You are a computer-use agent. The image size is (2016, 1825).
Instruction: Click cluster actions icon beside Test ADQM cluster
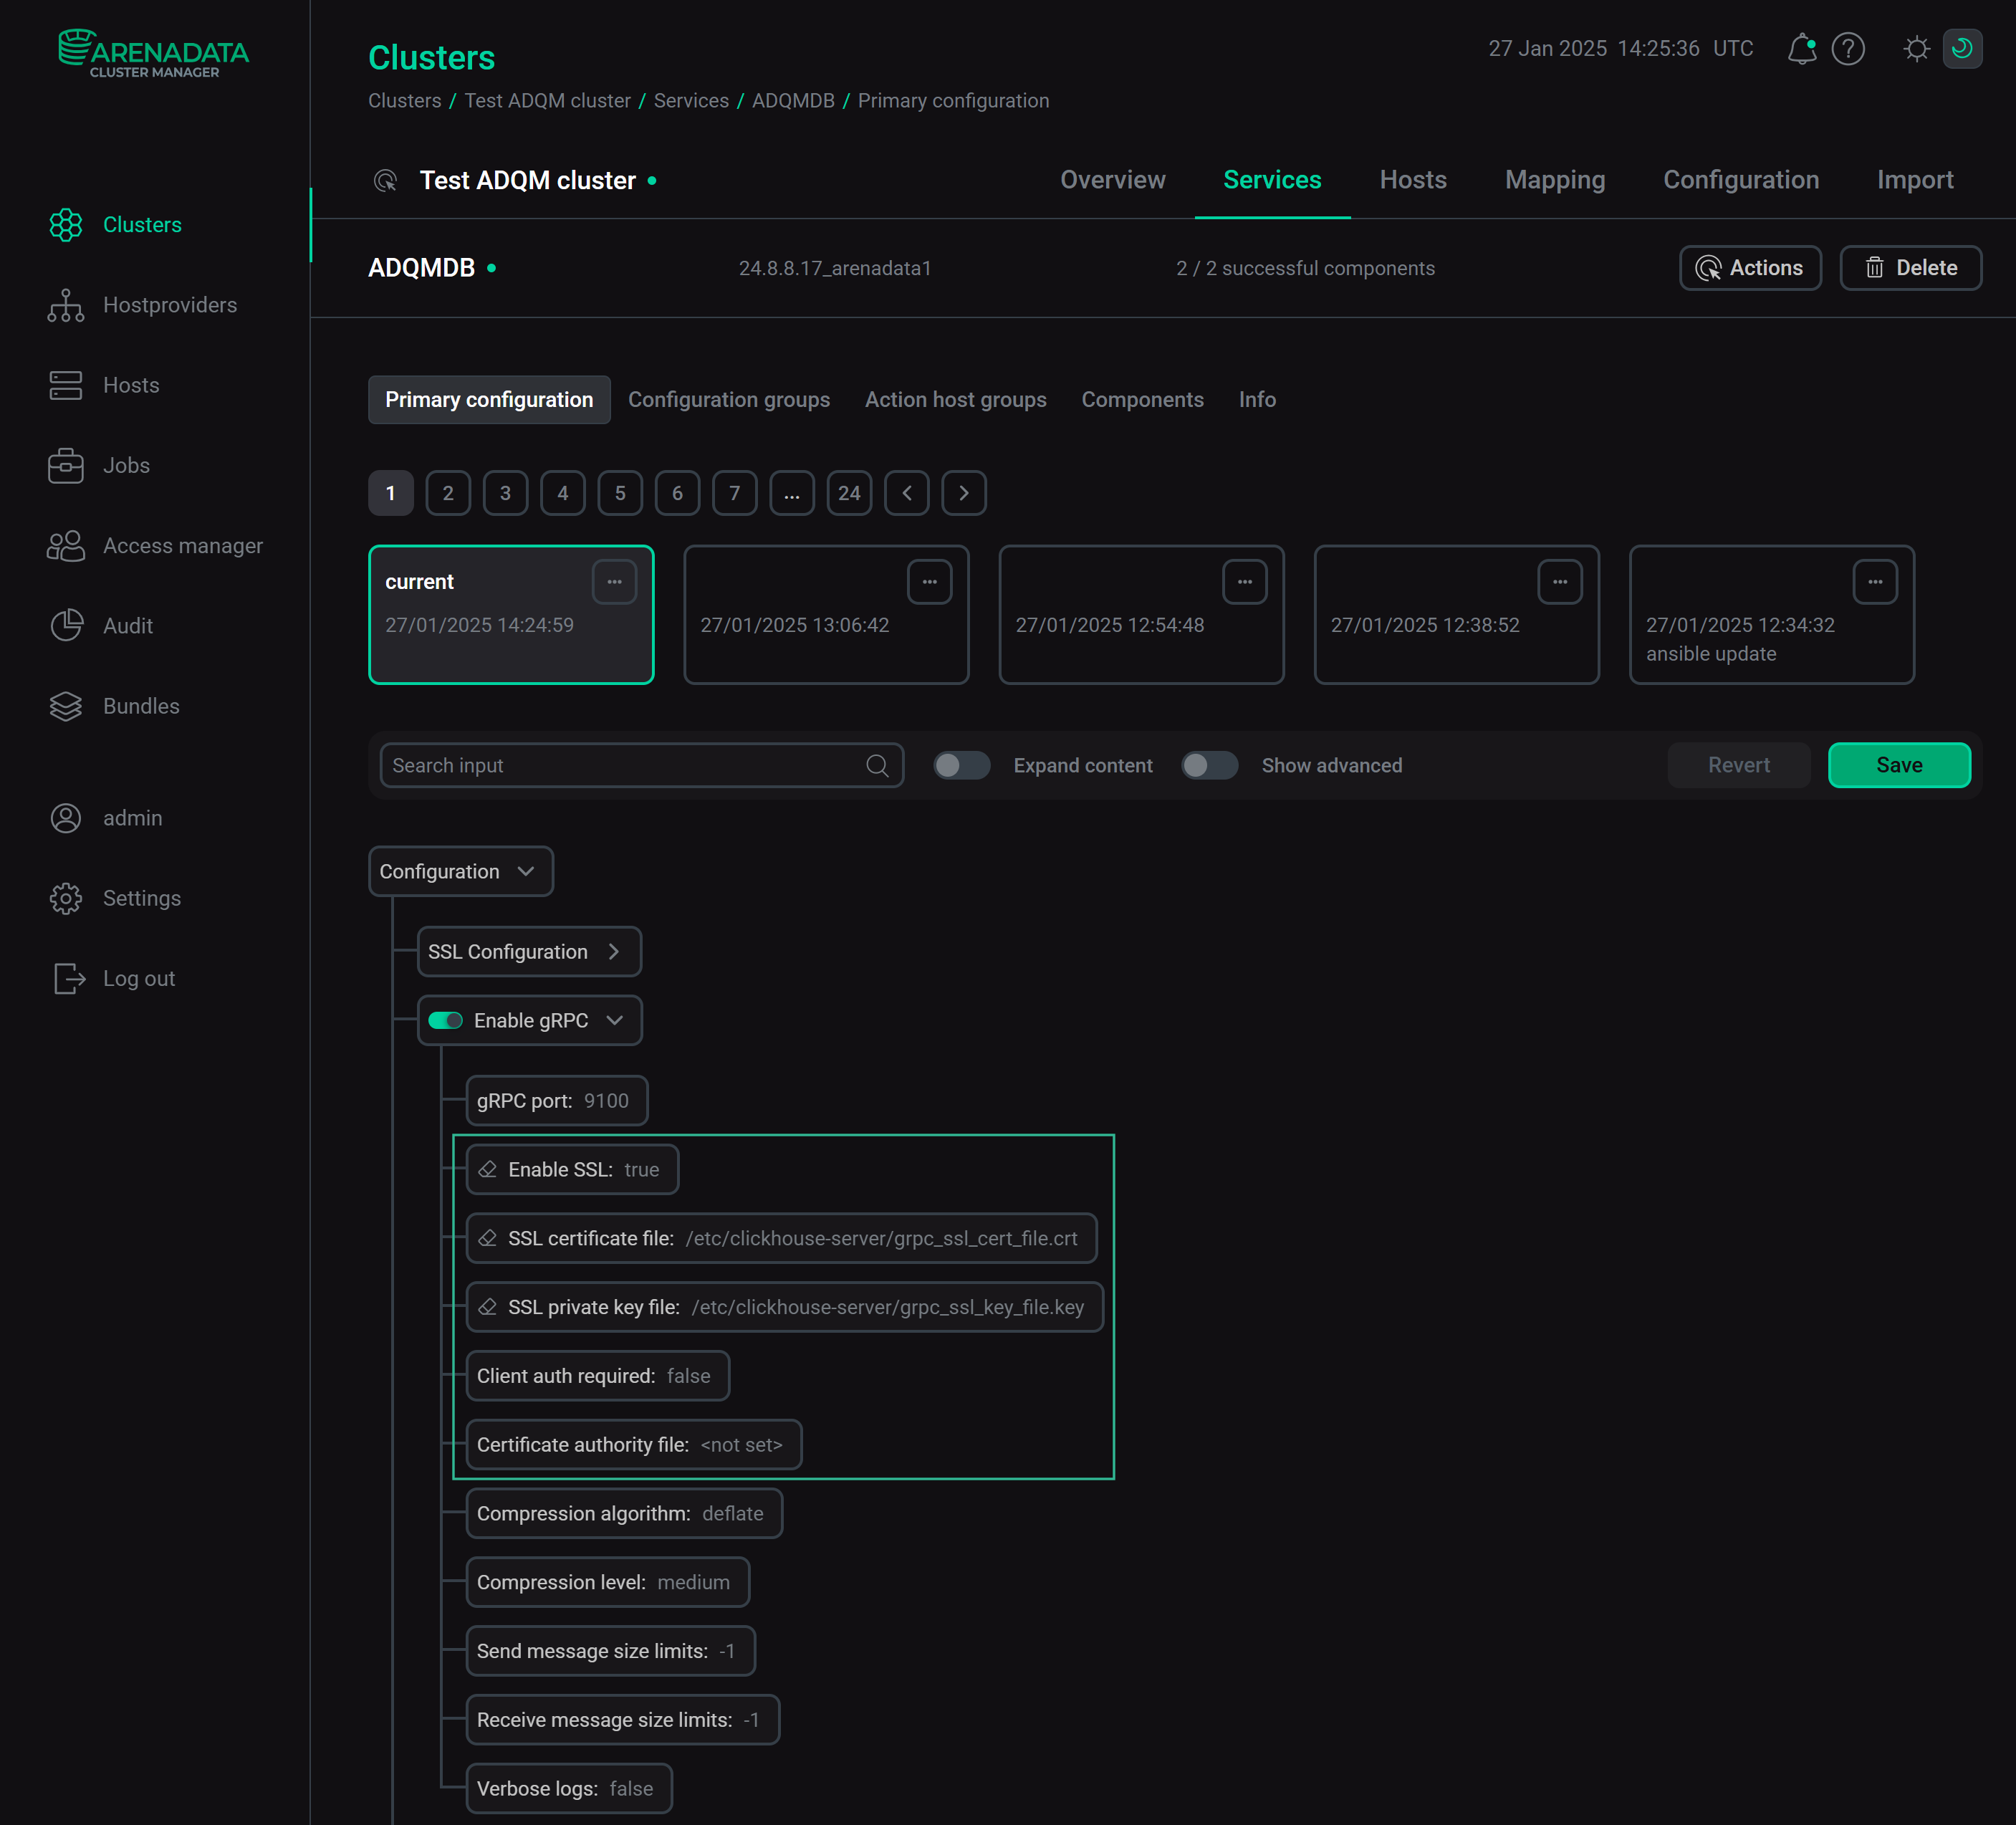385,180
